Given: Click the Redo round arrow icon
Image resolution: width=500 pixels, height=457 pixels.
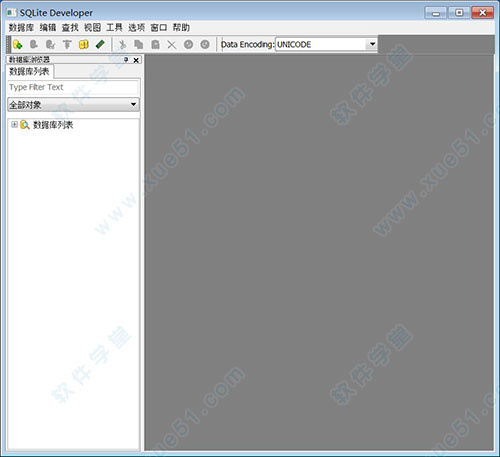Looking at the screenshot, I should click(205, 44).
